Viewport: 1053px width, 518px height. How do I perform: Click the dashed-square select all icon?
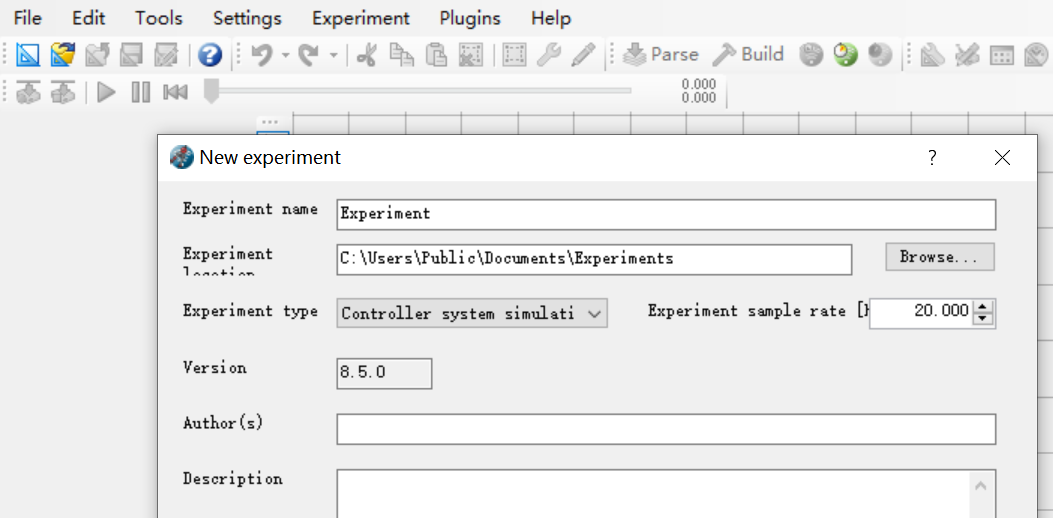[x=514, y=54]
